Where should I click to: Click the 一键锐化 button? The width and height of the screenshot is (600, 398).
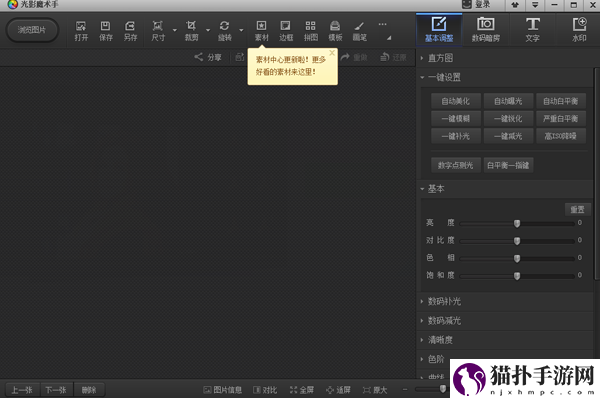508,119
